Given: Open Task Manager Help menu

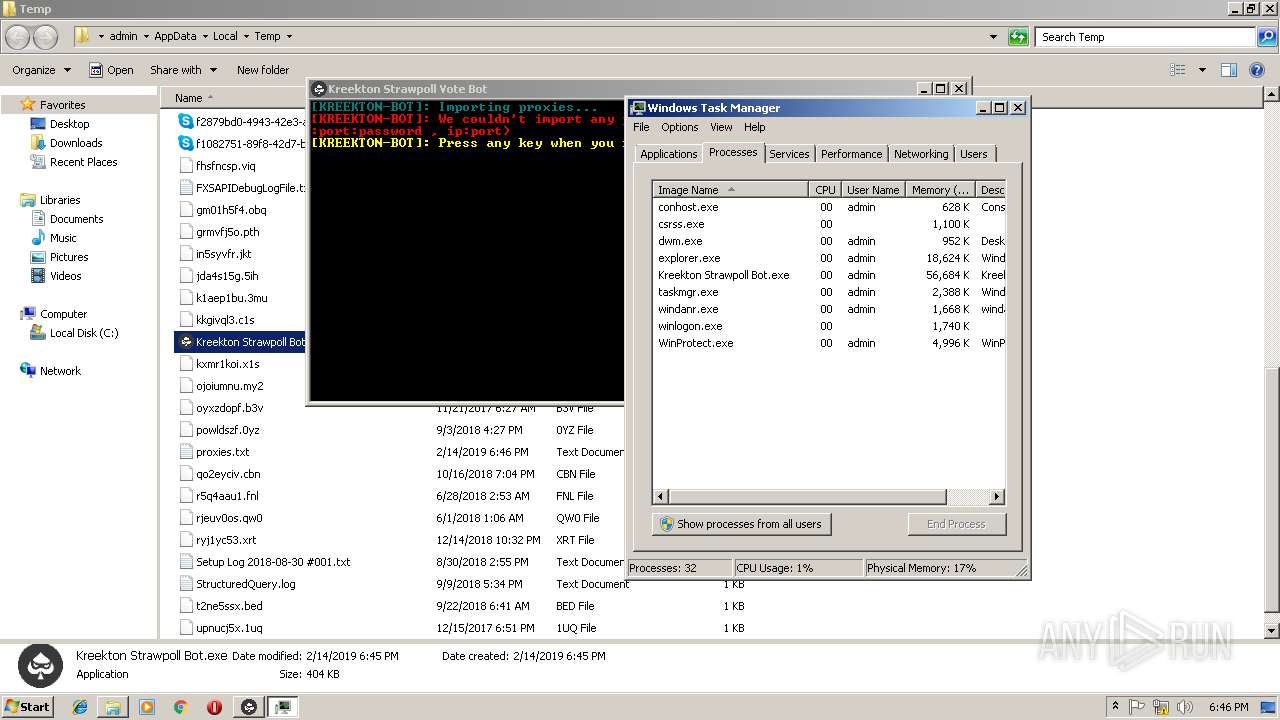Looking at the screenshot, I should point(754,127).
